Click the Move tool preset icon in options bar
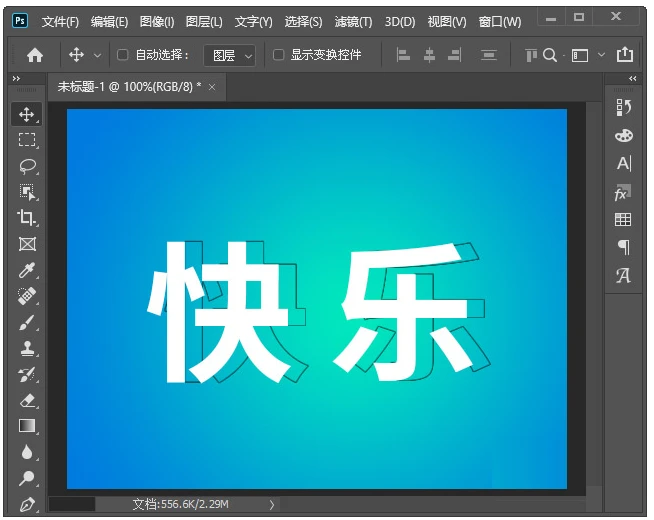The height and width of the screenshot is (520, 654). point(76,55)
